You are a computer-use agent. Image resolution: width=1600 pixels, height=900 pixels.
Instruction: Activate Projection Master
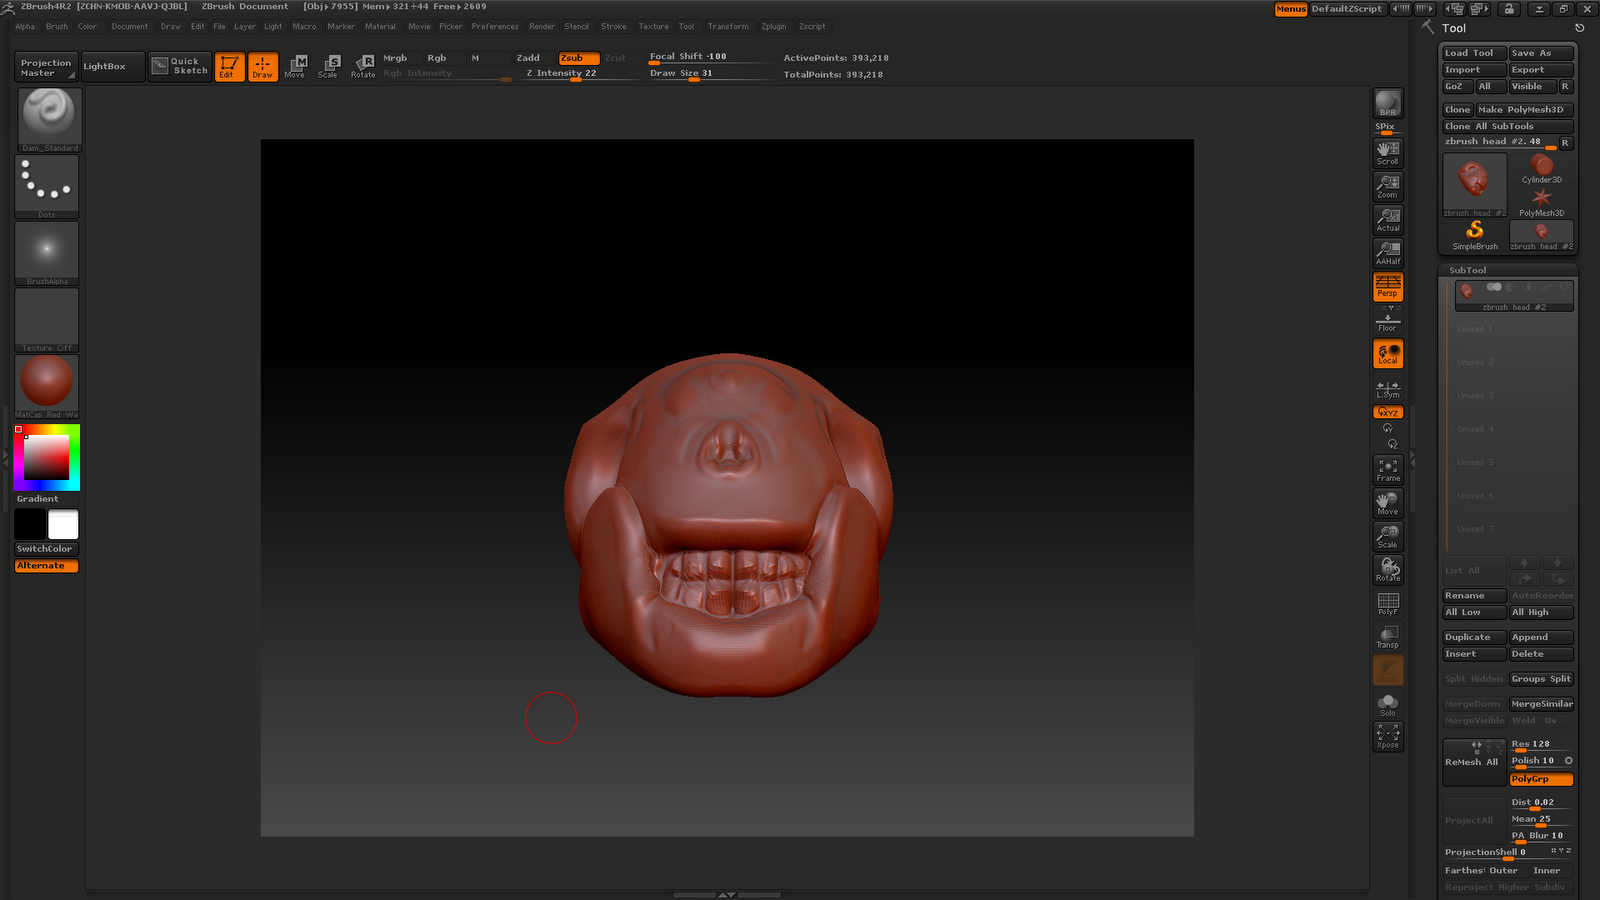(44, 66)
